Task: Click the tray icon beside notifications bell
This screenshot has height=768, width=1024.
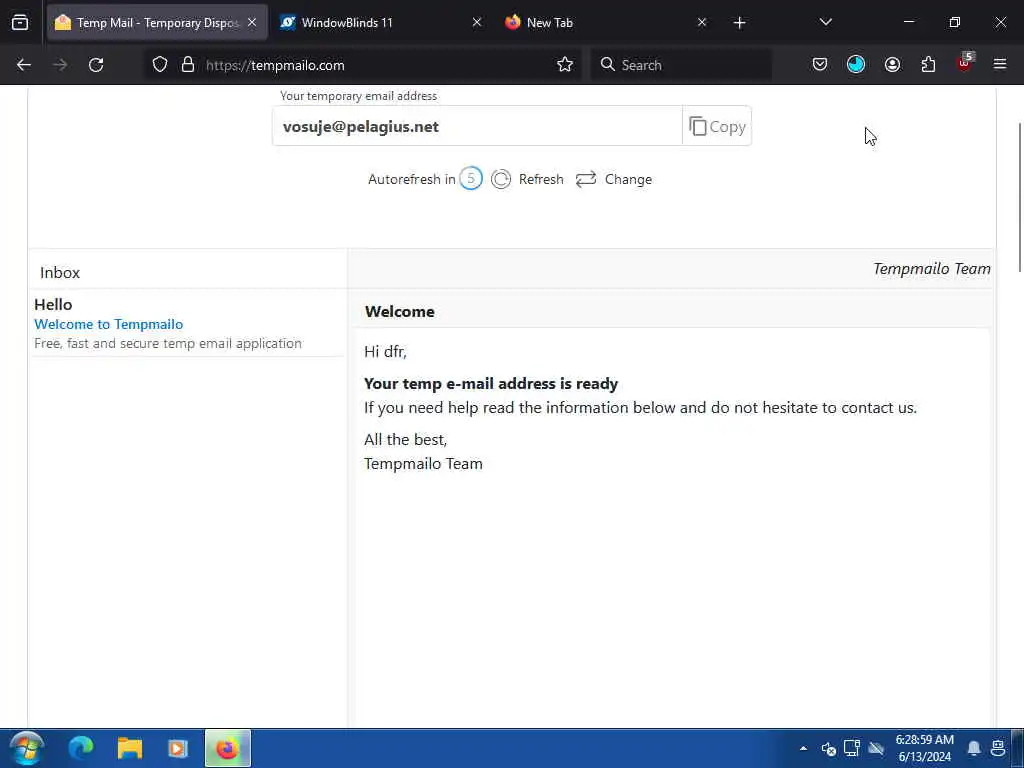Action: pyautogui.click(x=998, y=748)
